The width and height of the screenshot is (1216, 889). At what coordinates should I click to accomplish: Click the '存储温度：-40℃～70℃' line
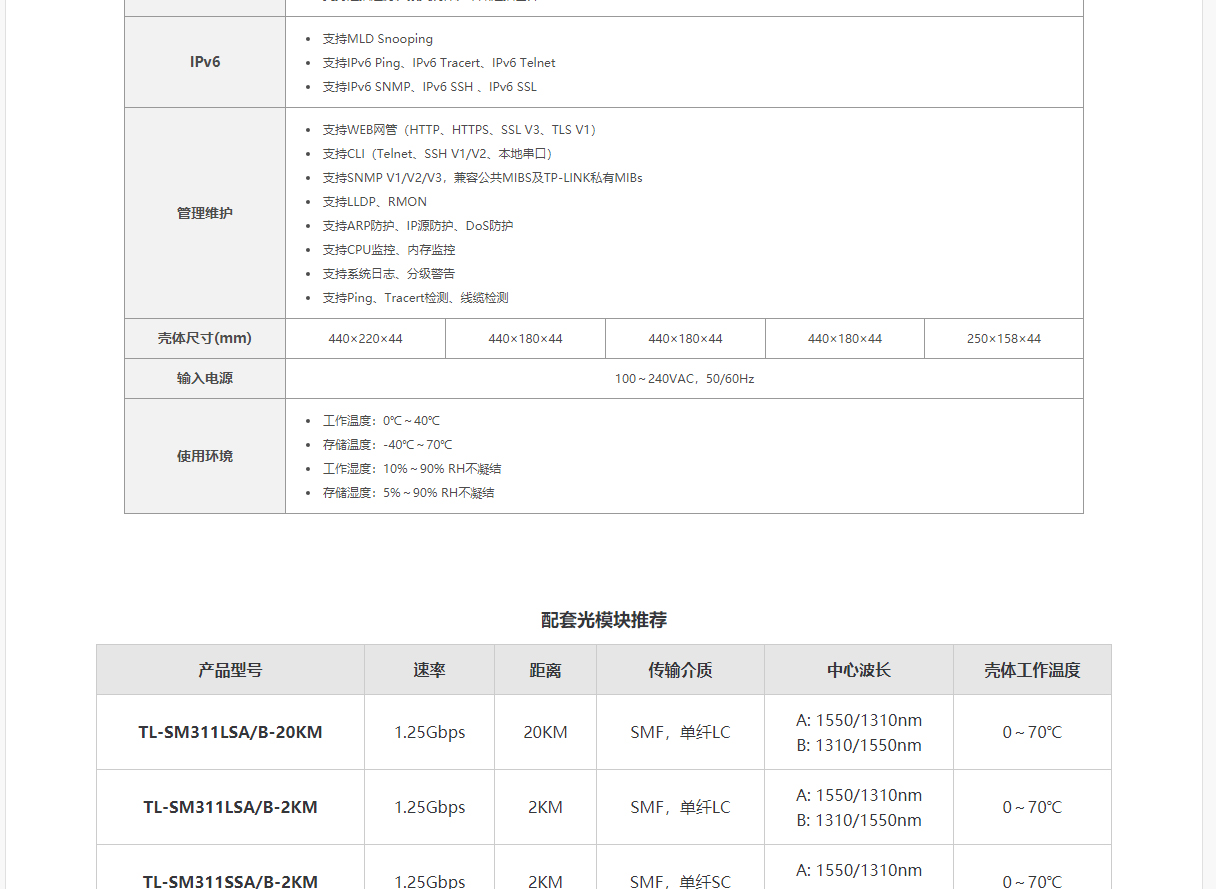point(387,445)
